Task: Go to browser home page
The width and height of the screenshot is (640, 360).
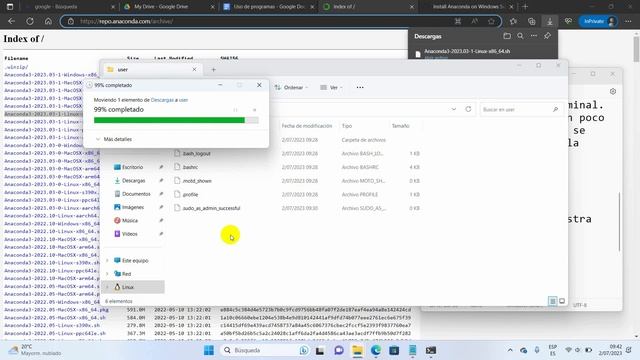Action: click(x=48, y=21)
